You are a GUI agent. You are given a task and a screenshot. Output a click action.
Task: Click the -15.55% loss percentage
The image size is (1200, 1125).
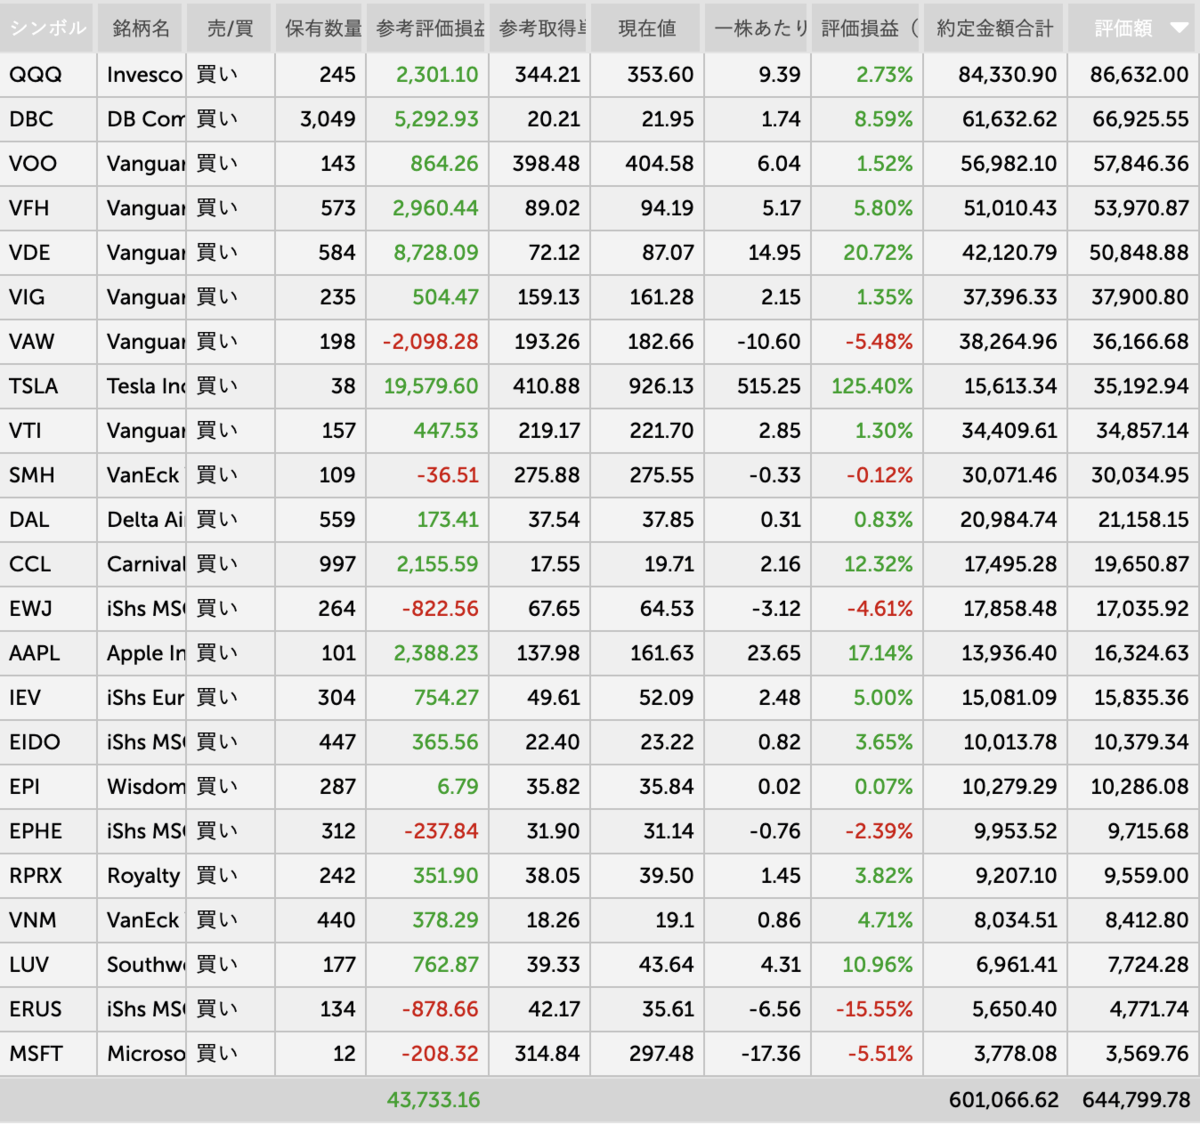pos(875,1009)
